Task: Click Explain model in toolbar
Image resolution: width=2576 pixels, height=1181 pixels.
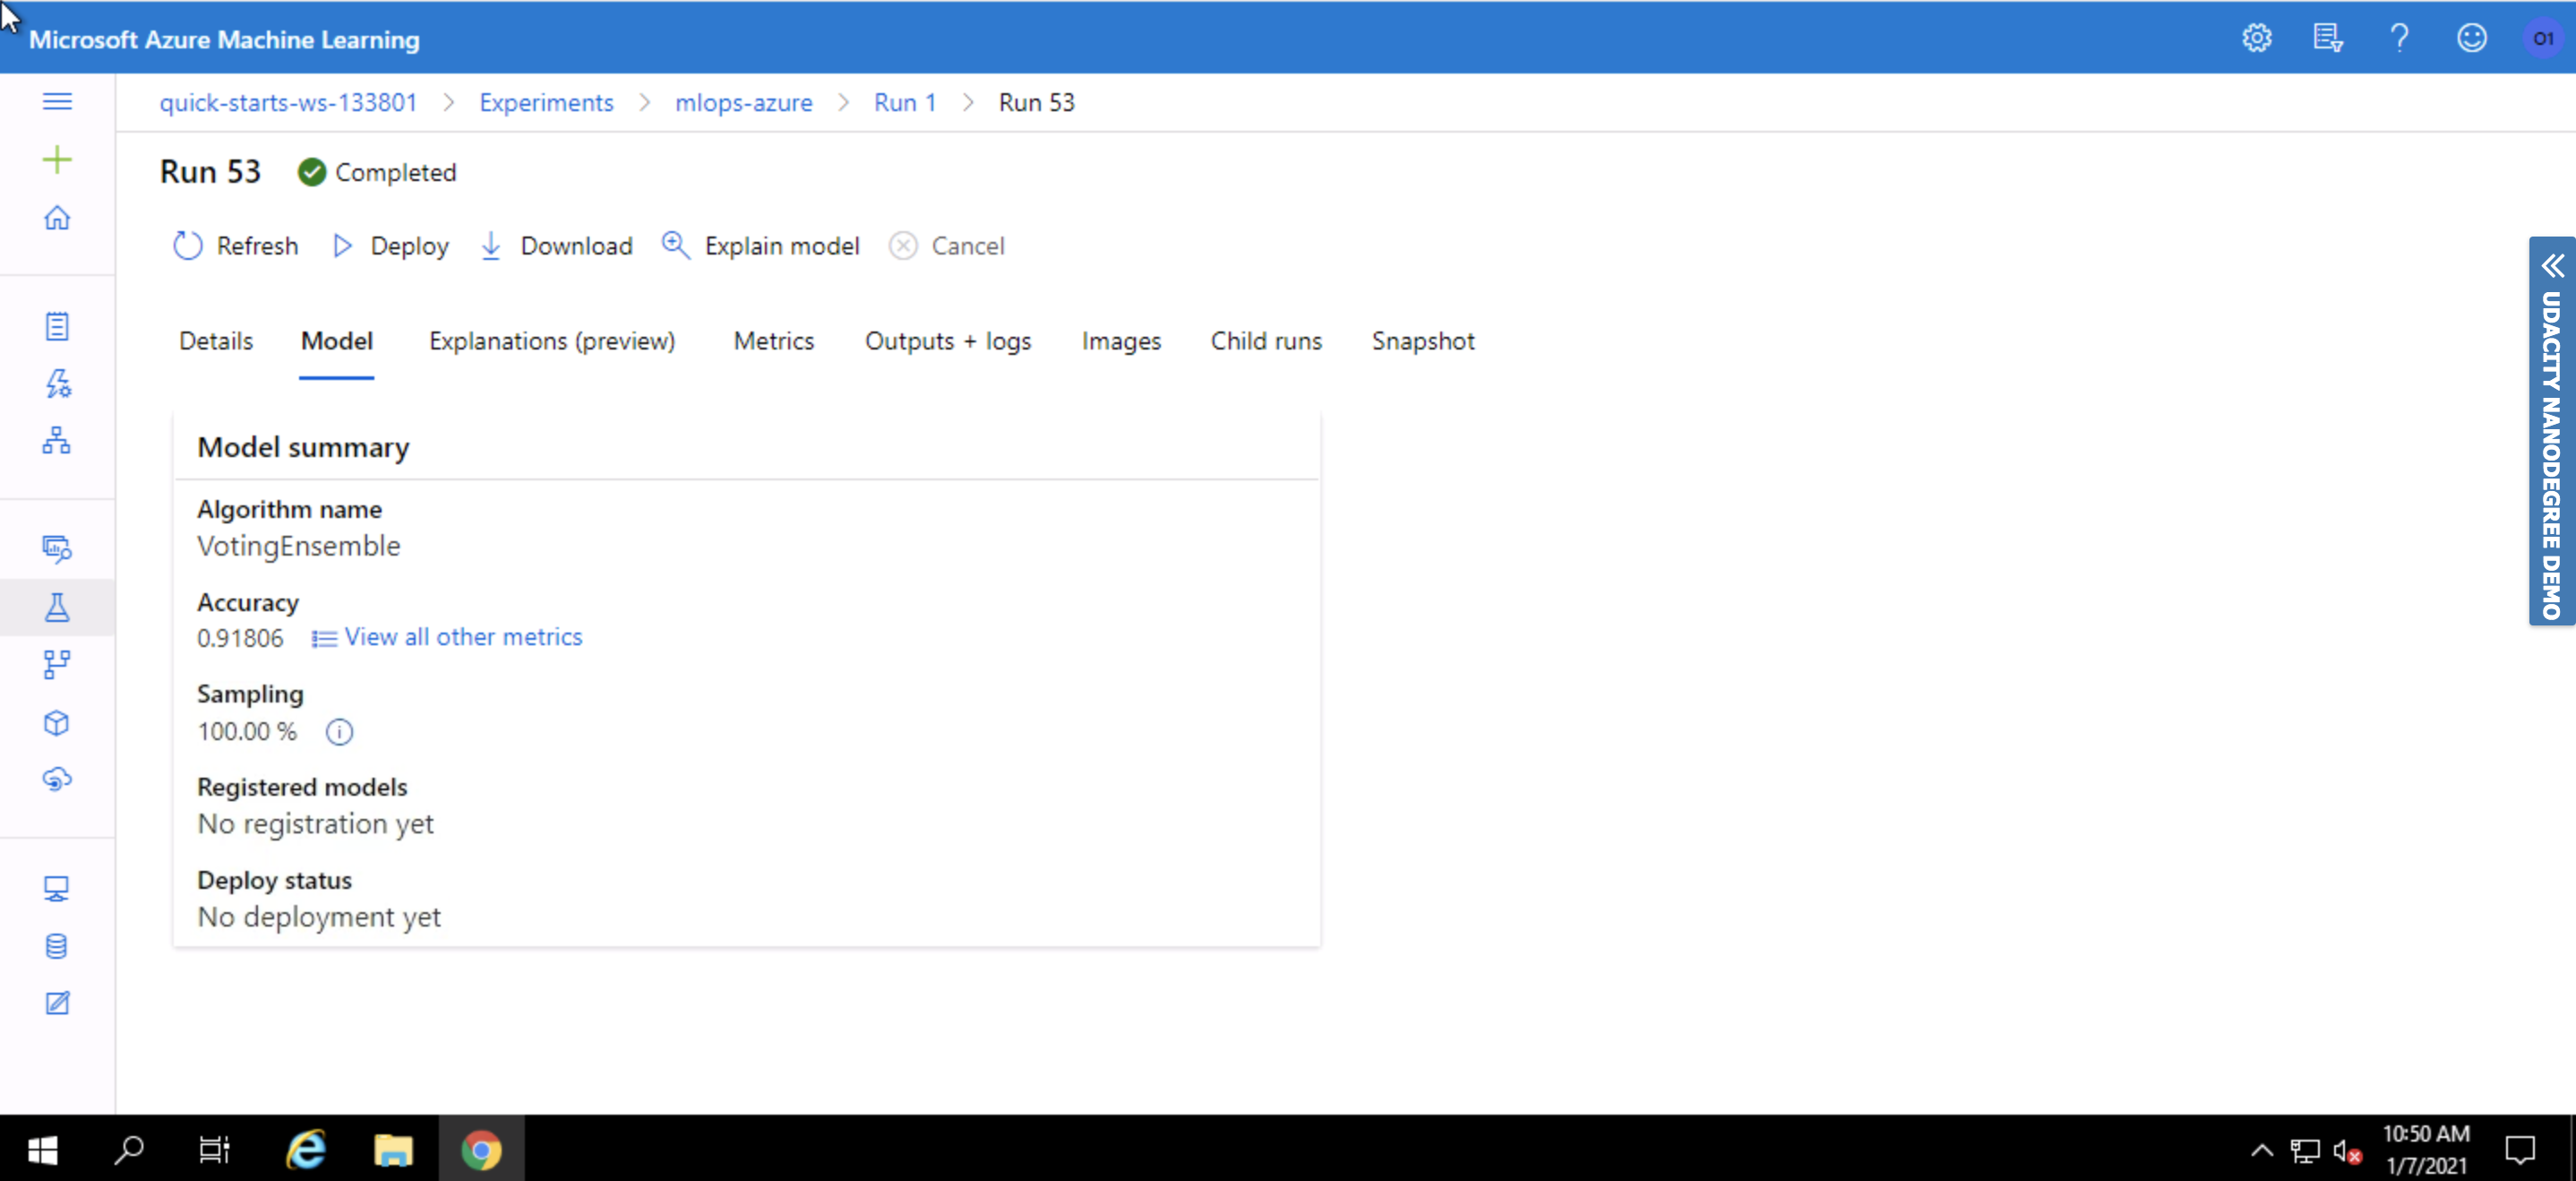Action: click(761, 246)
